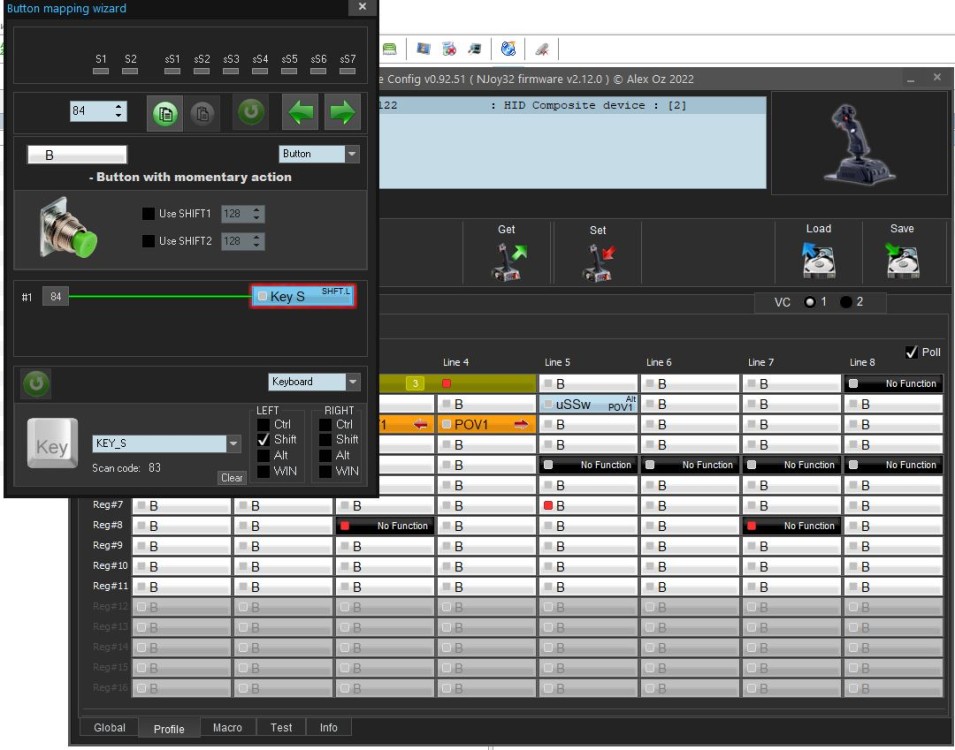Click the copy button icon in wizard
The width and height of the screenshot is (955, 750).
[x=165, y=113]
